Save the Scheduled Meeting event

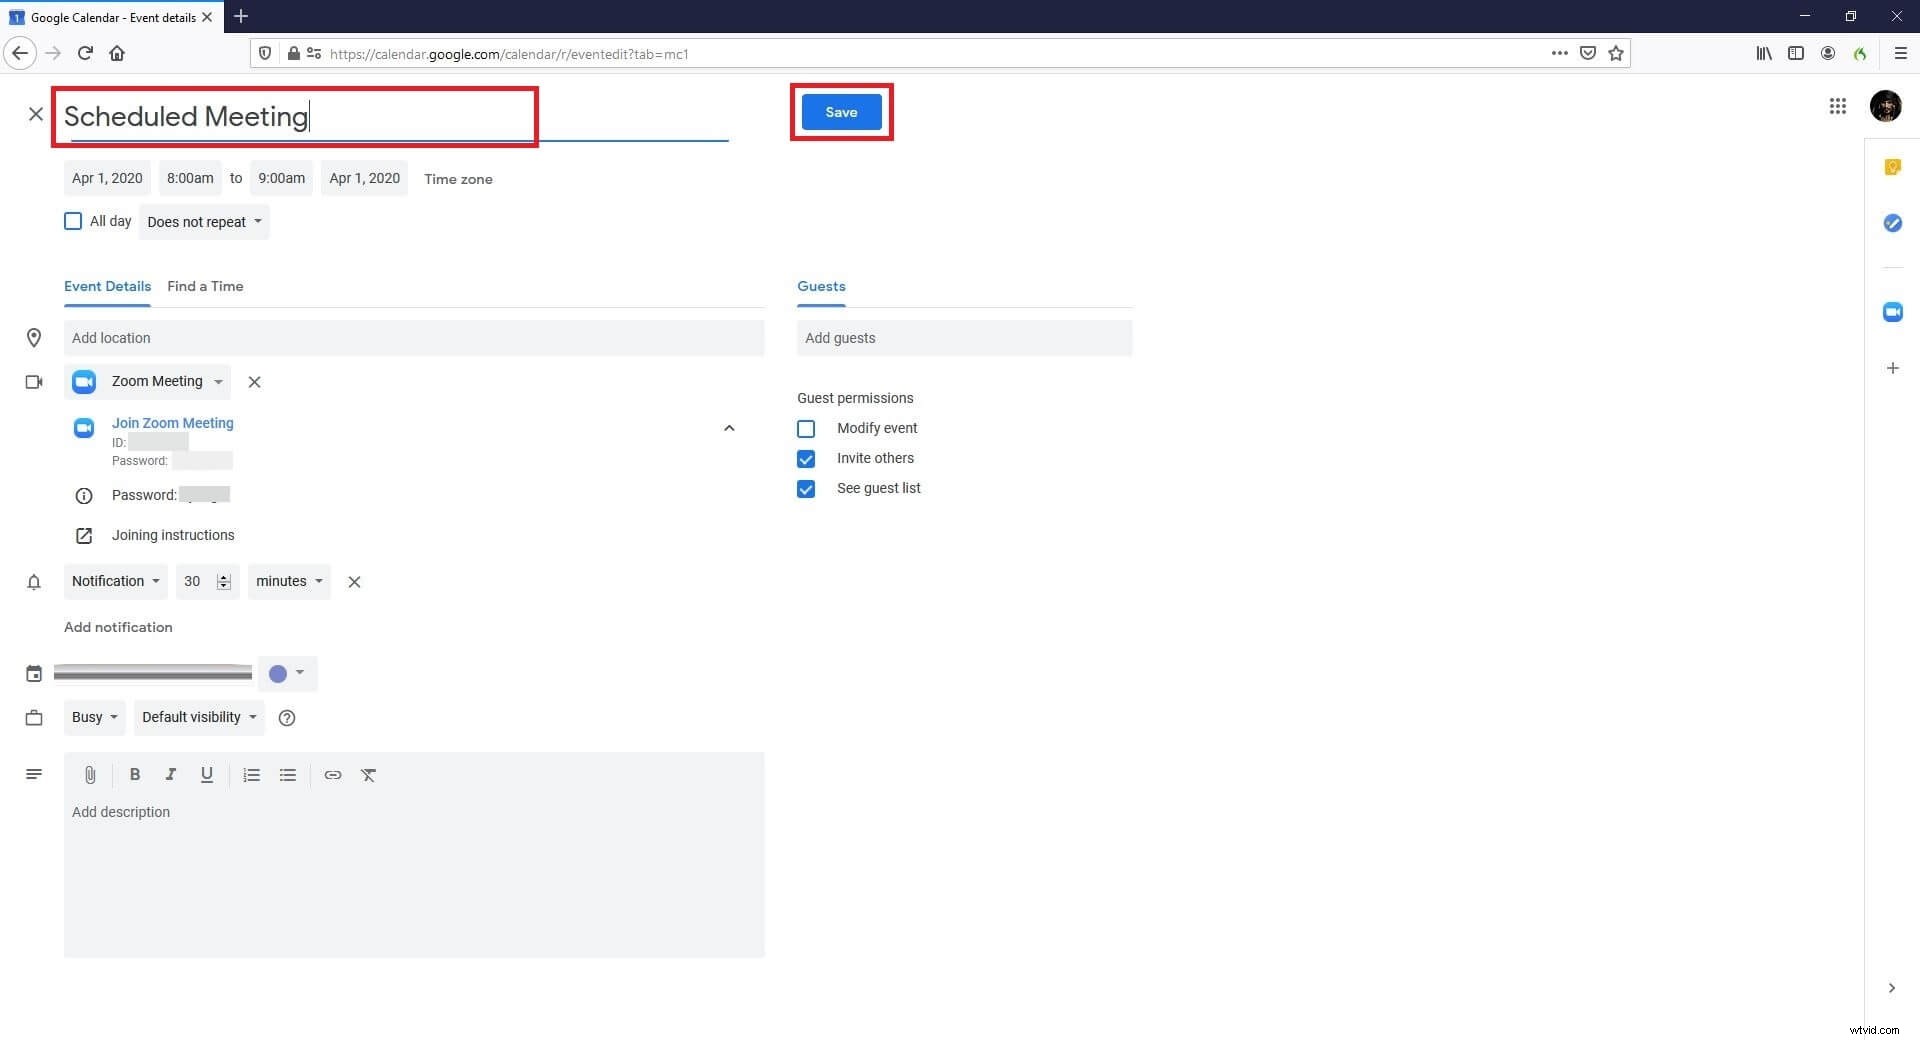pos(840,112)
